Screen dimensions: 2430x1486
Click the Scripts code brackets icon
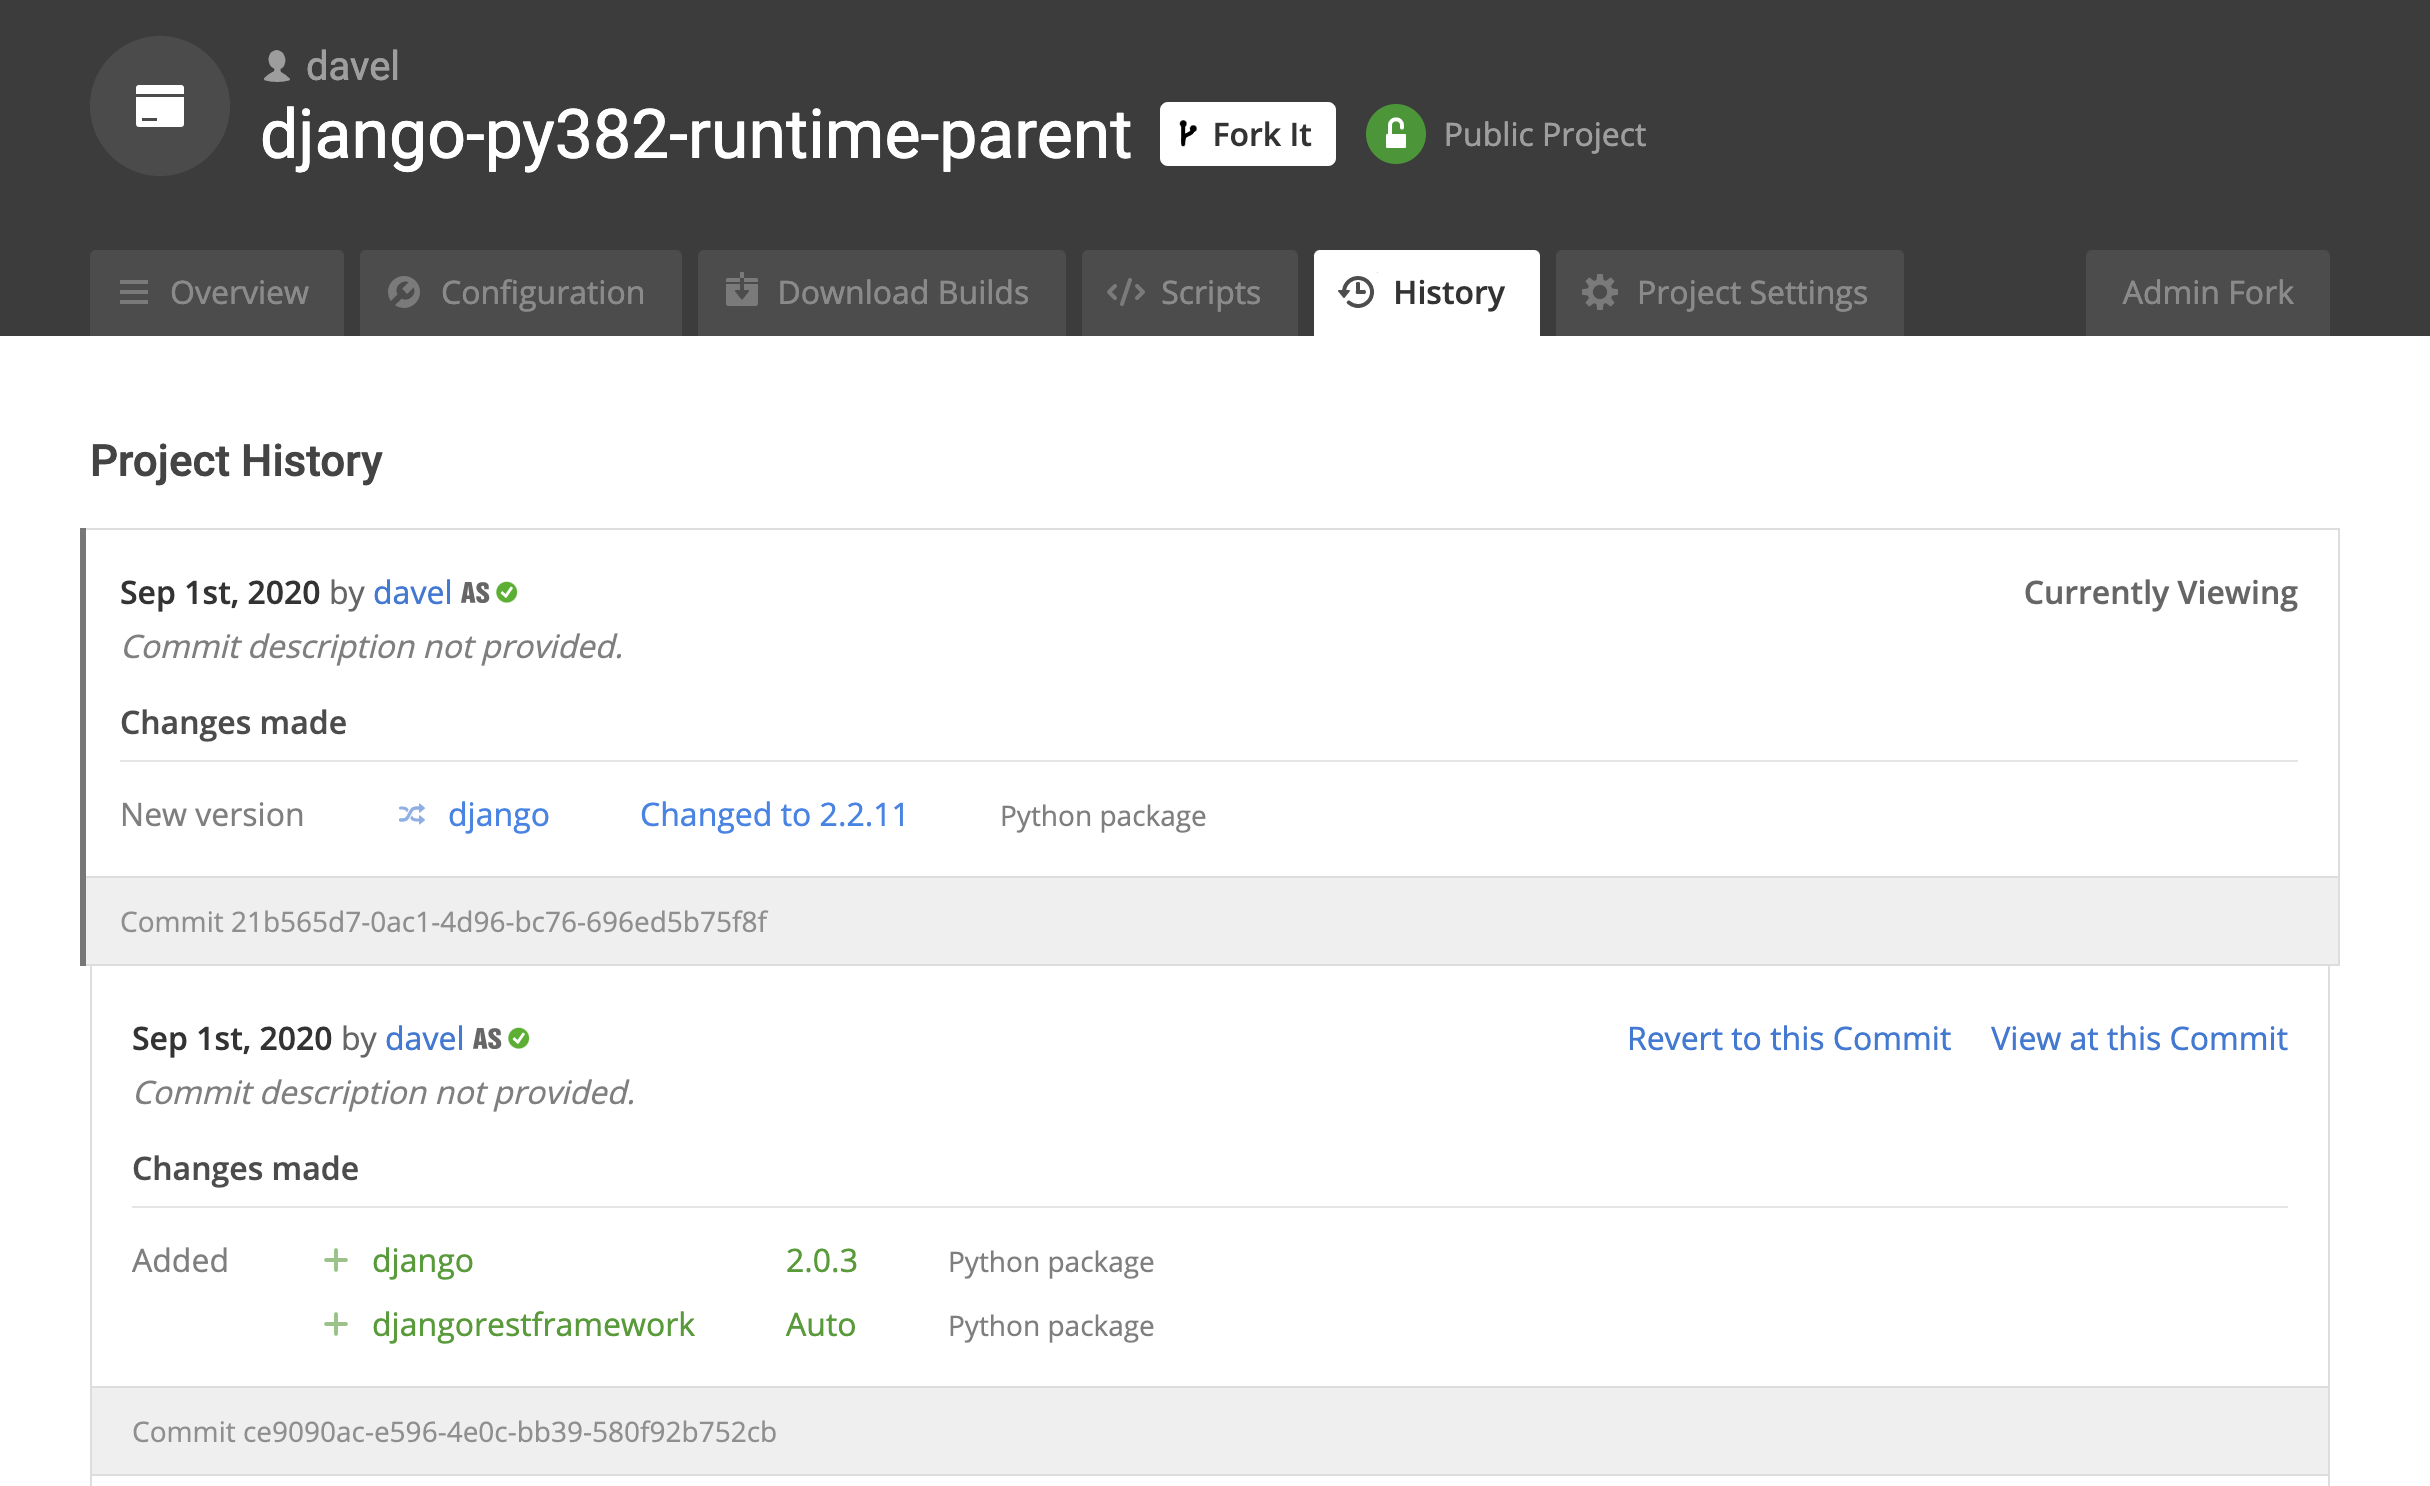pos(1125,292)
